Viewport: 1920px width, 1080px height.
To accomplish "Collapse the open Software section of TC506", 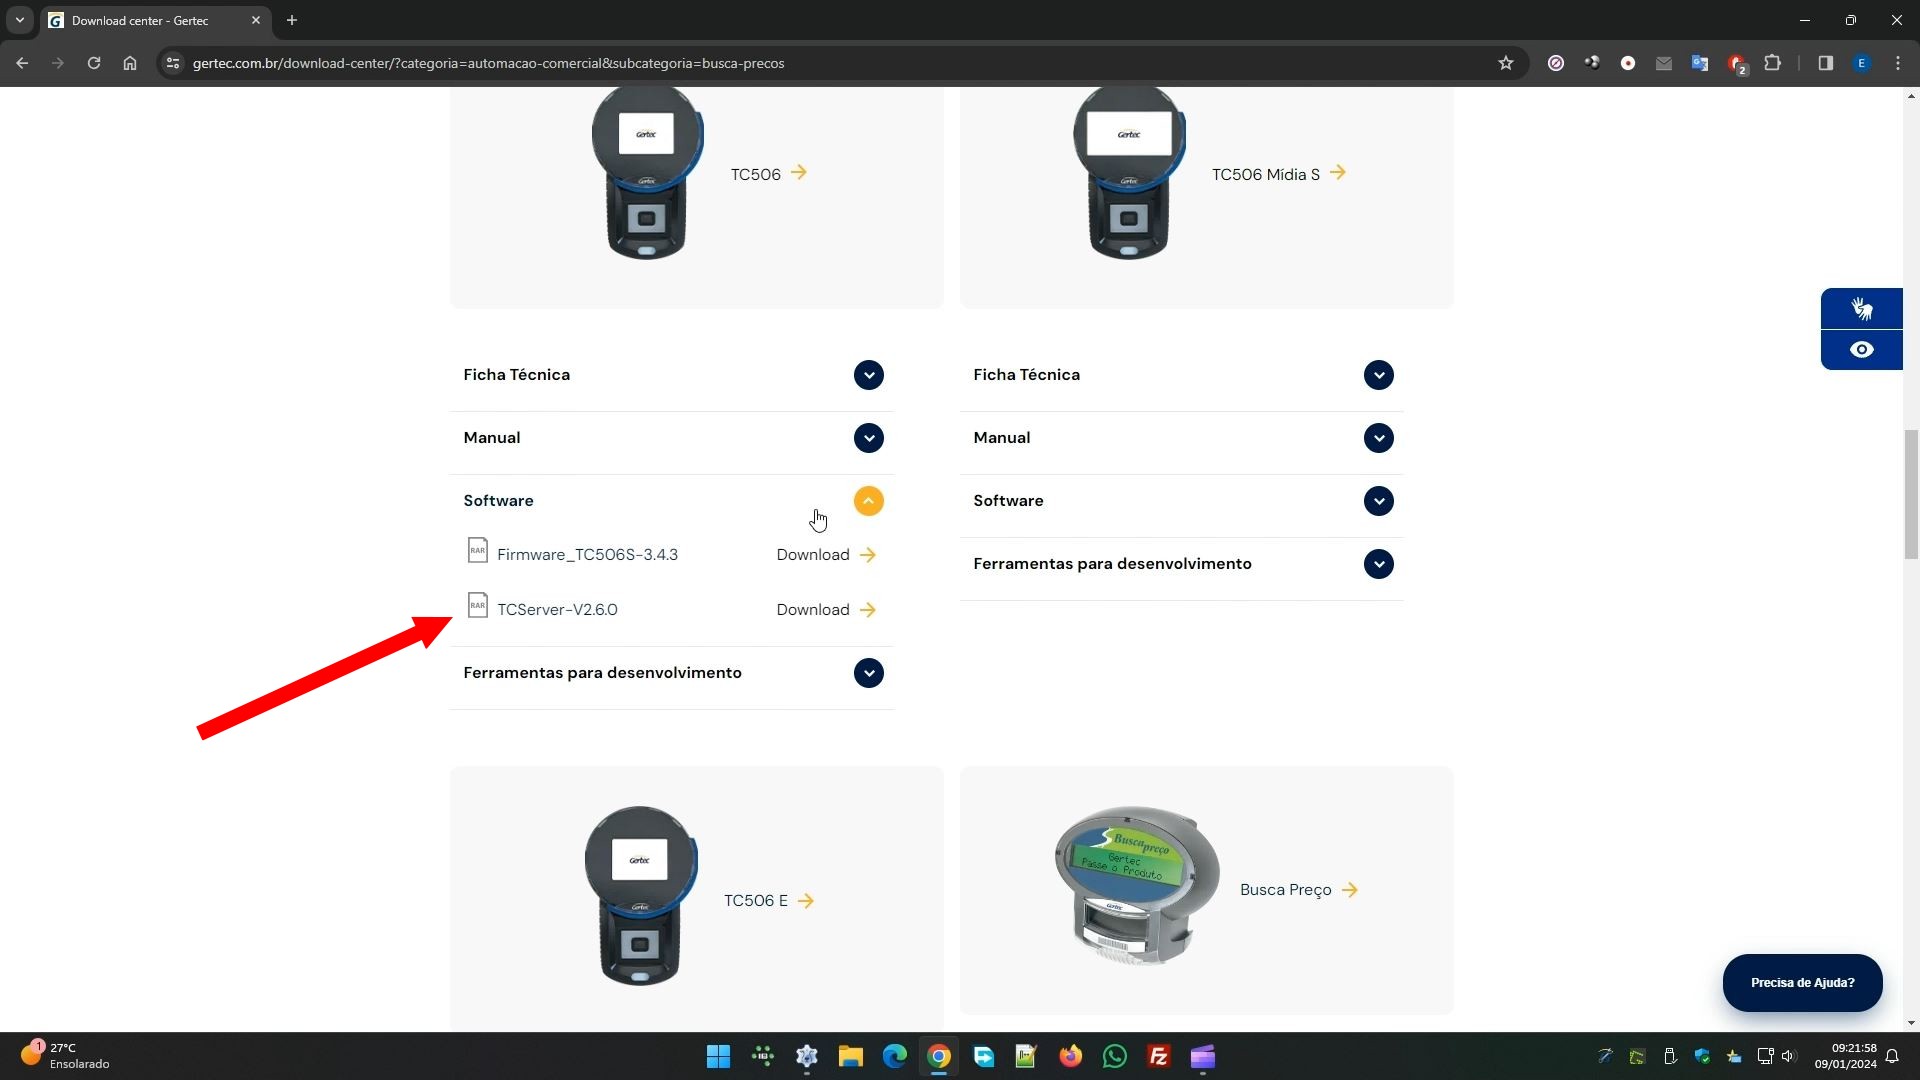I will point(868,501).
